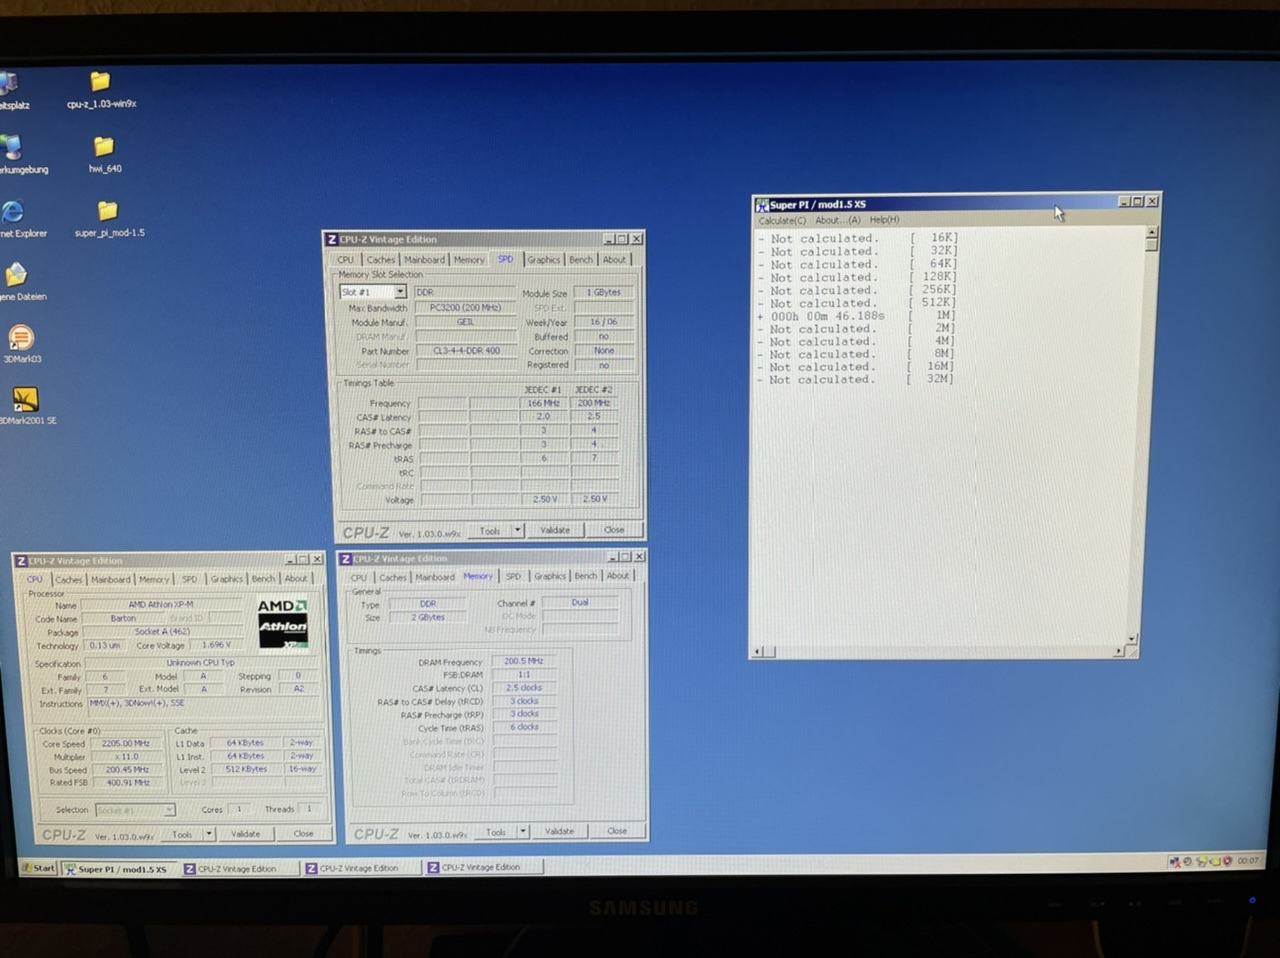Viewport: 1280px width, 958px height.
Task: Click the AMD Athlon logo in CPU-Z
Action: (282, 625)
